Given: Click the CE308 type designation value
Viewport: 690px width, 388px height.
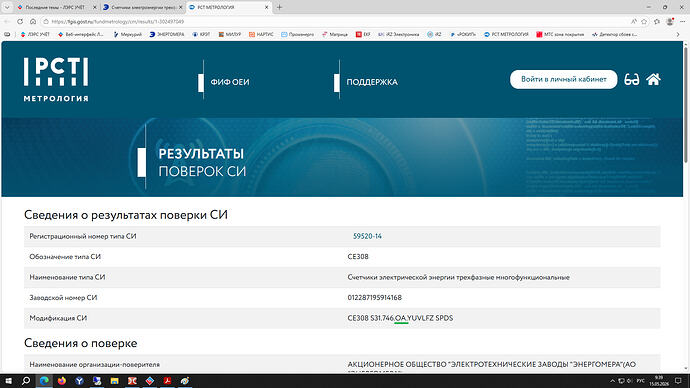Looking at the screenshot, I should click(358, 256).
